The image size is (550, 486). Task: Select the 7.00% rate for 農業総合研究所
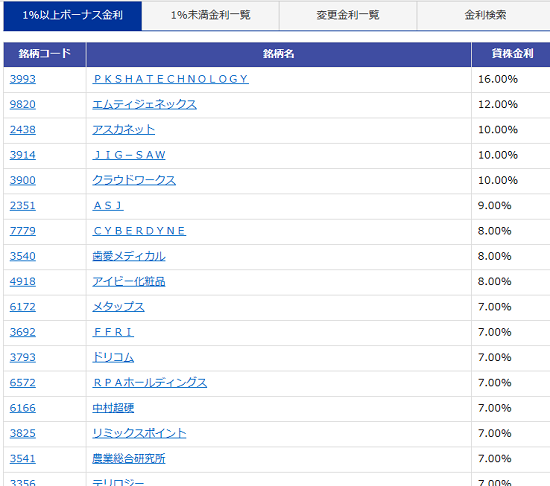click(495, 459)
